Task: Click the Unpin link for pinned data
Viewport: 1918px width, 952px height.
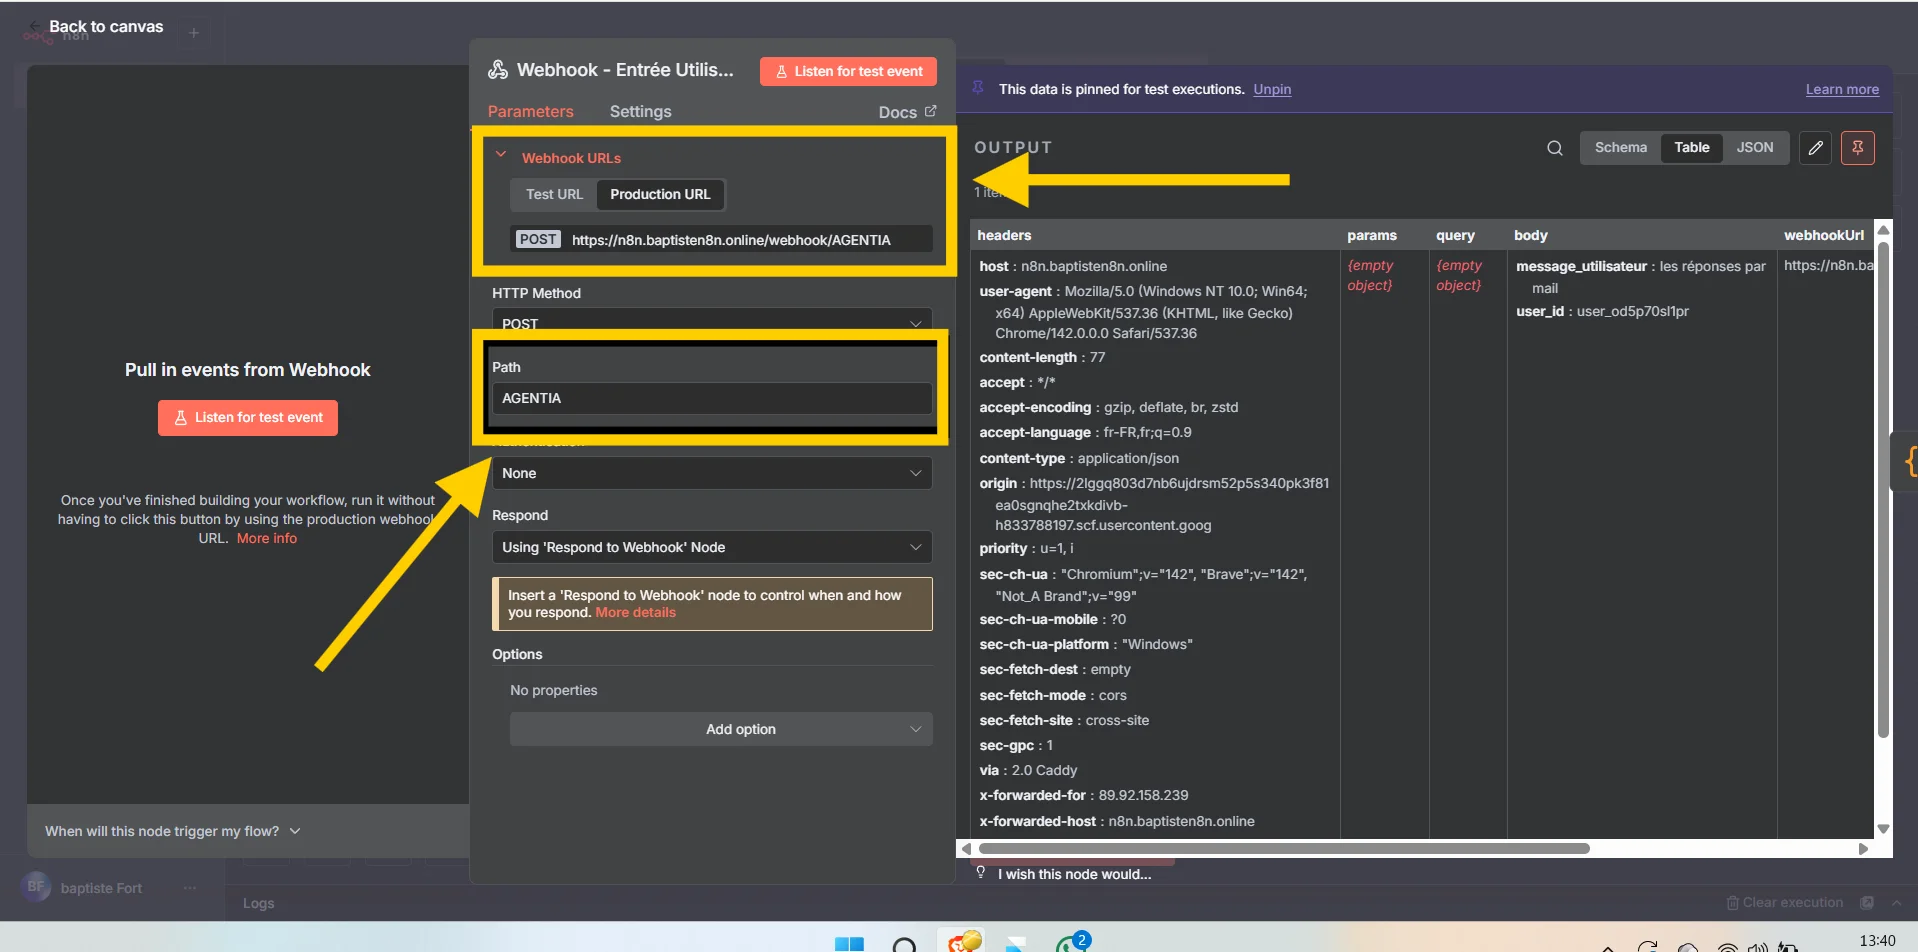Action: click(1271, 89)
